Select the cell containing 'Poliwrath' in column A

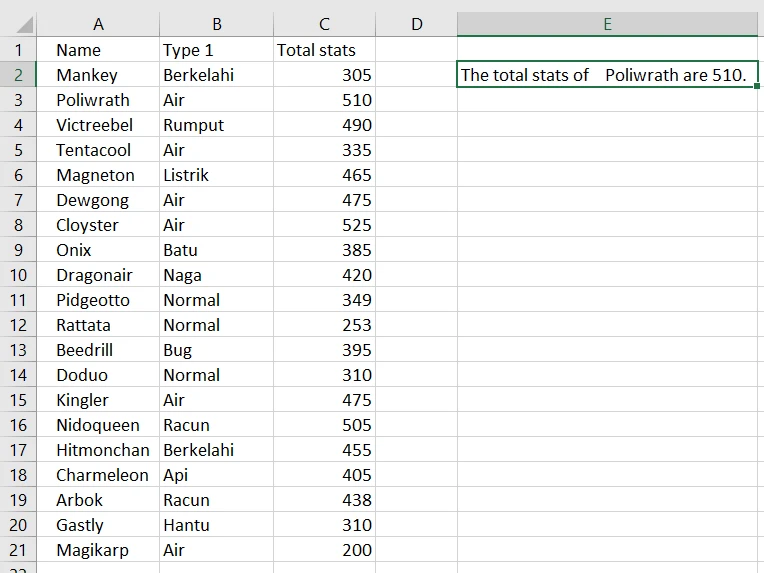tap(98, 100)
